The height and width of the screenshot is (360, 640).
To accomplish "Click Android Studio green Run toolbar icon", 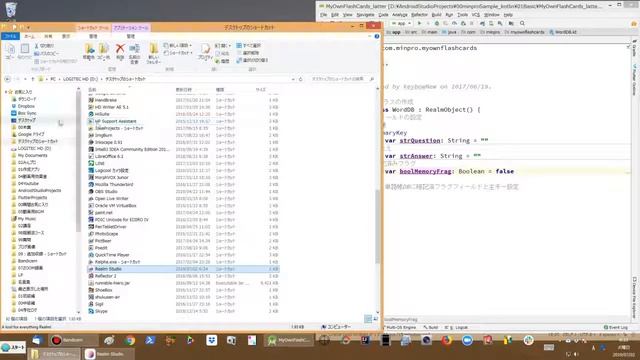I will tap(419, 23).
